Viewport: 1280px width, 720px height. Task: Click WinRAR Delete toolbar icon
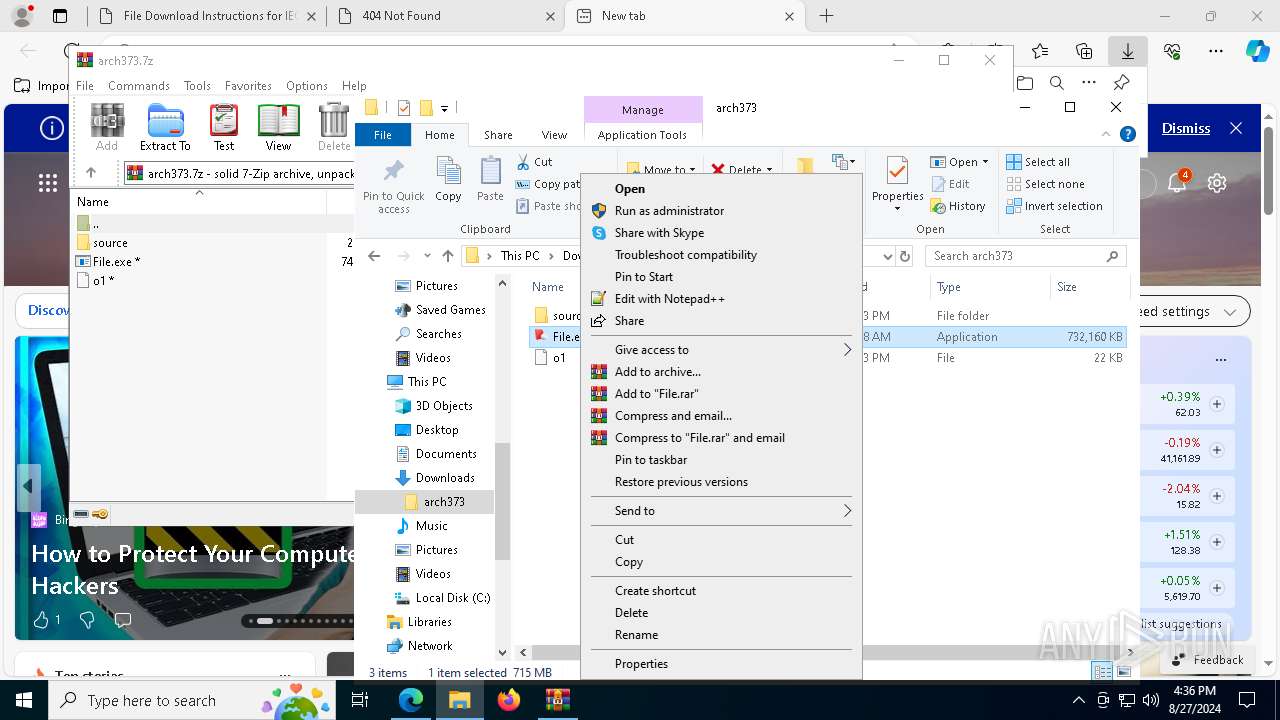pyautogui.click(x=334, y=127)
